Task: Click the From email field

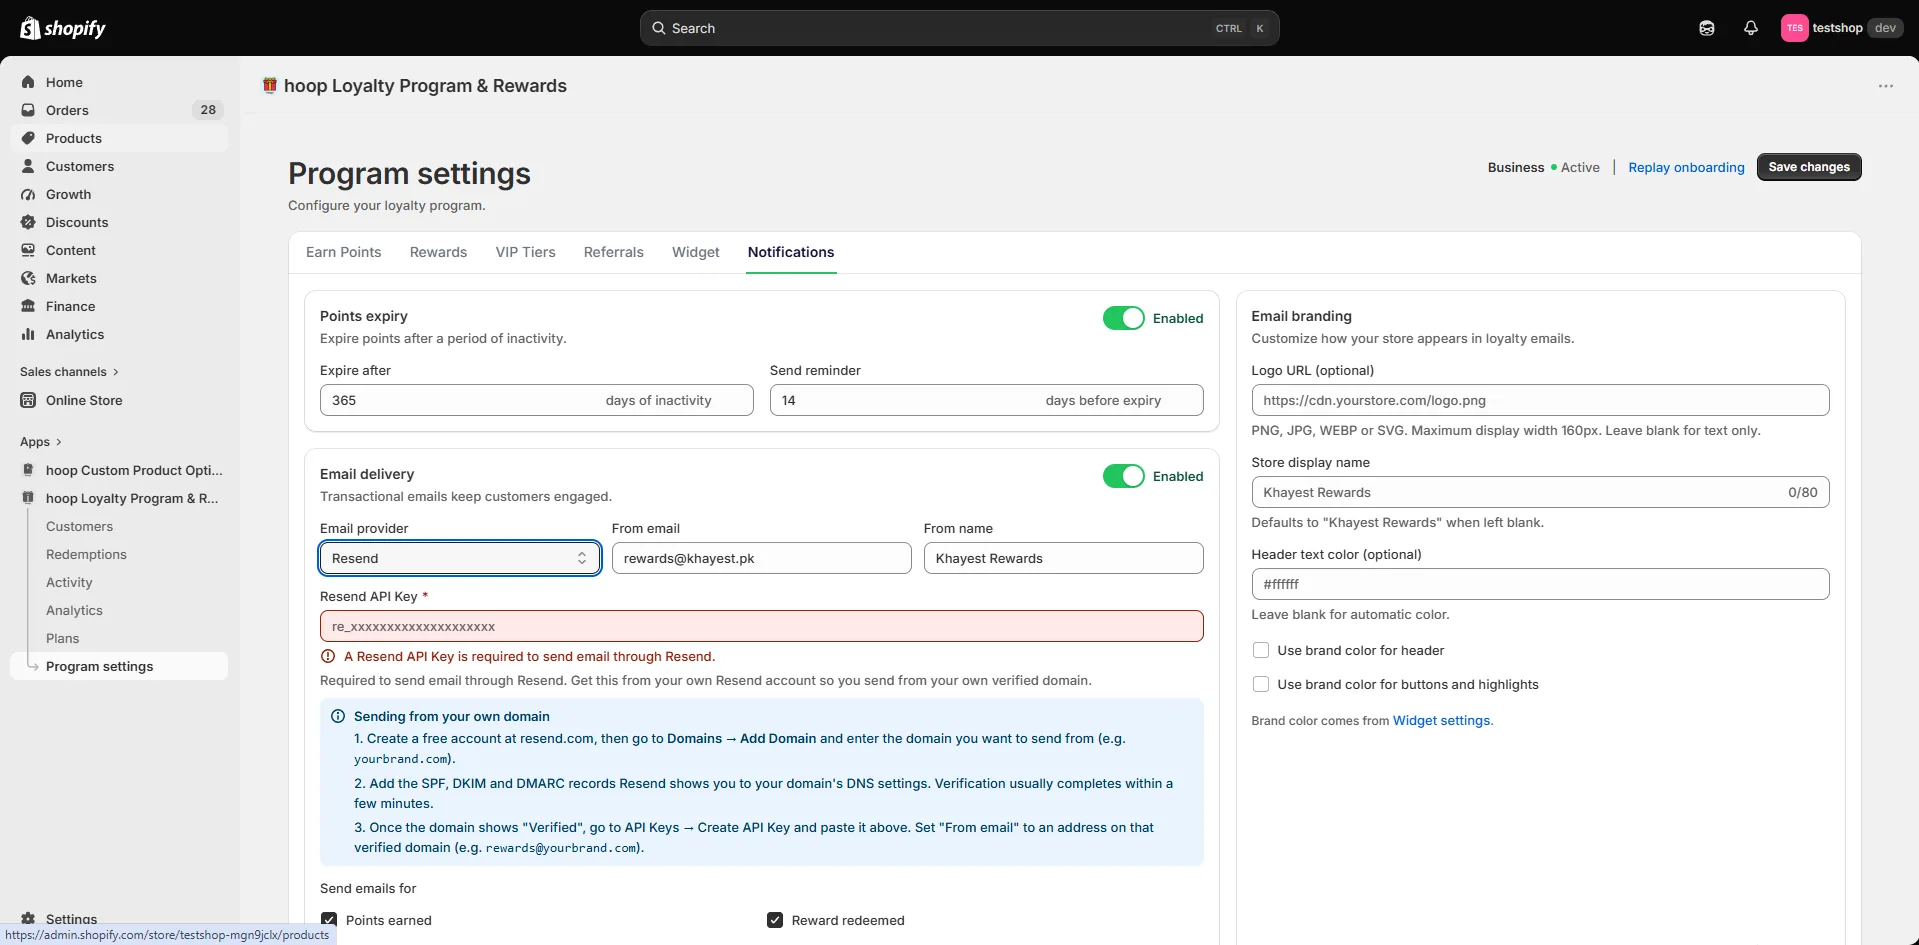Action: 761,558
